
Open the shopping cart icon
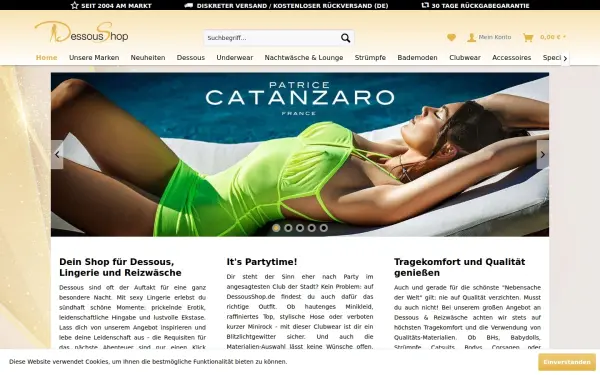(528, 38)
